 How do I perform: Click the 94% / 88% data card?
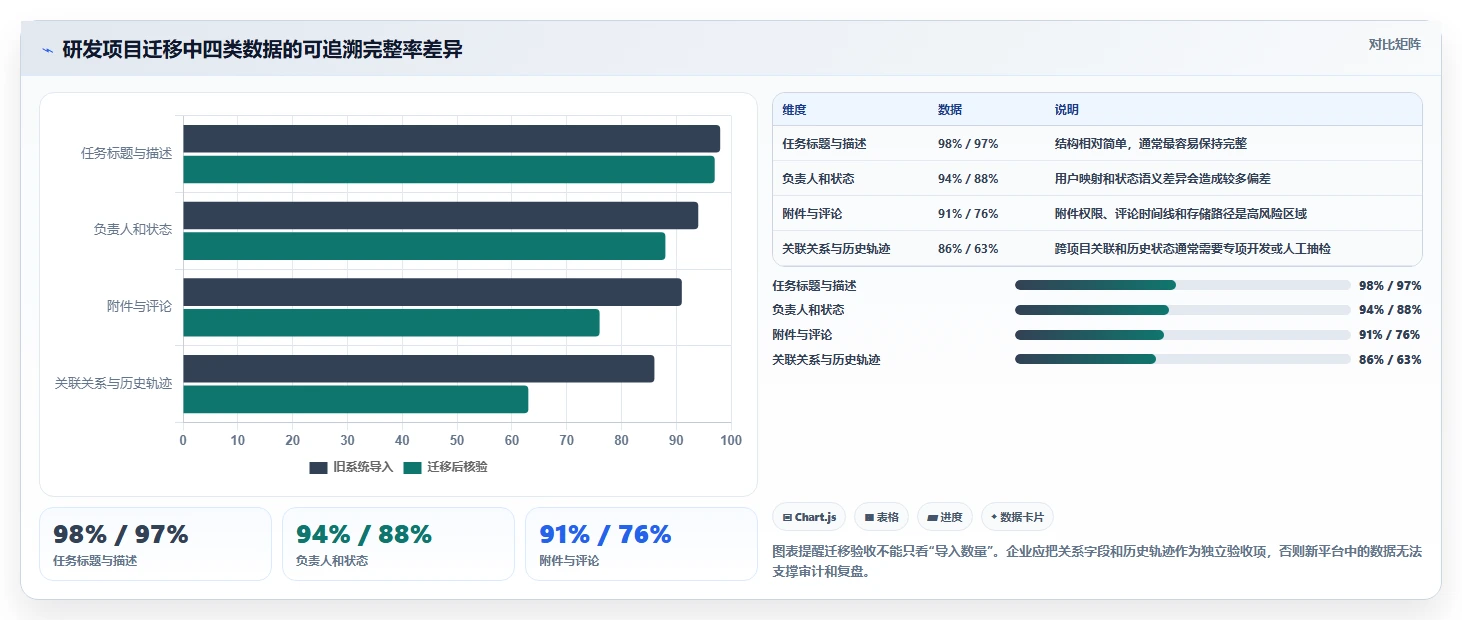click(x=398, y=544)
